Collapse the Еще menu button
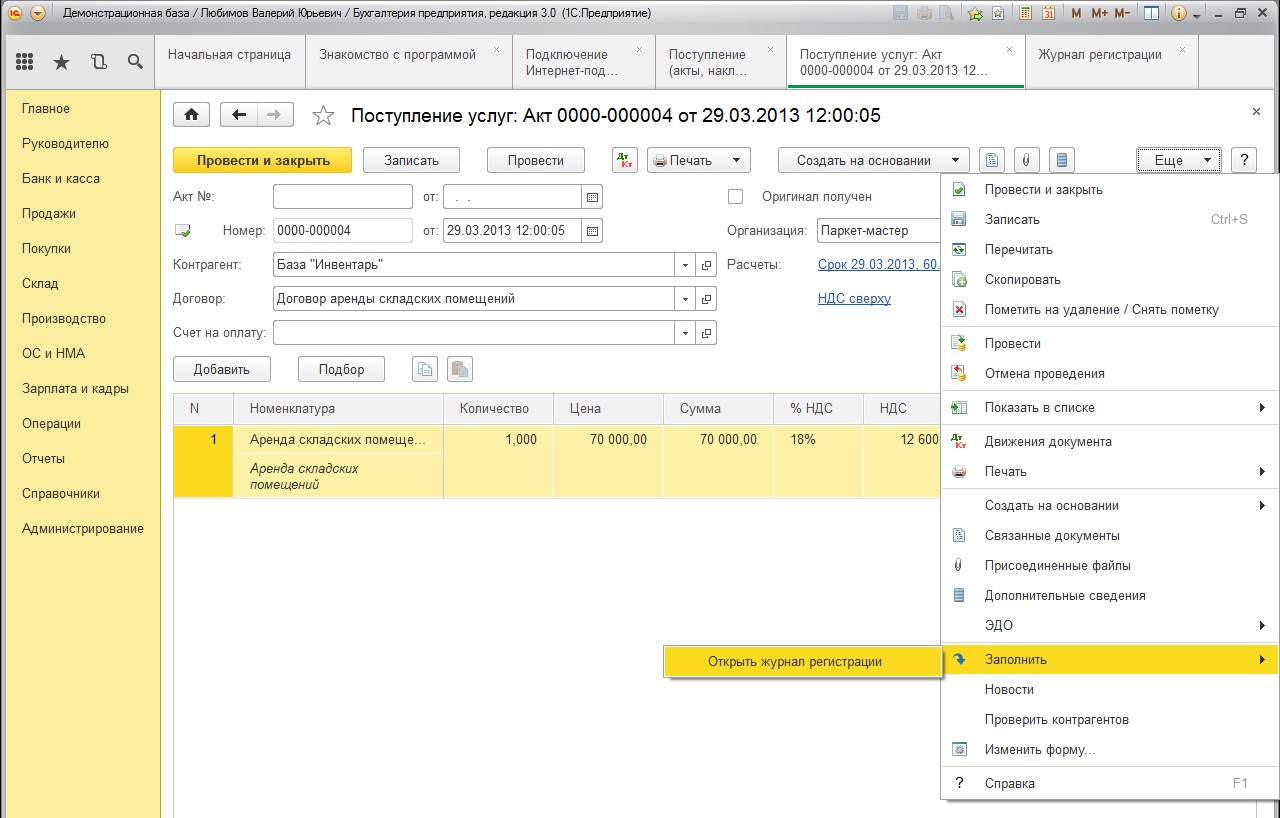1280x818 pixels. tap(1179, 160)
